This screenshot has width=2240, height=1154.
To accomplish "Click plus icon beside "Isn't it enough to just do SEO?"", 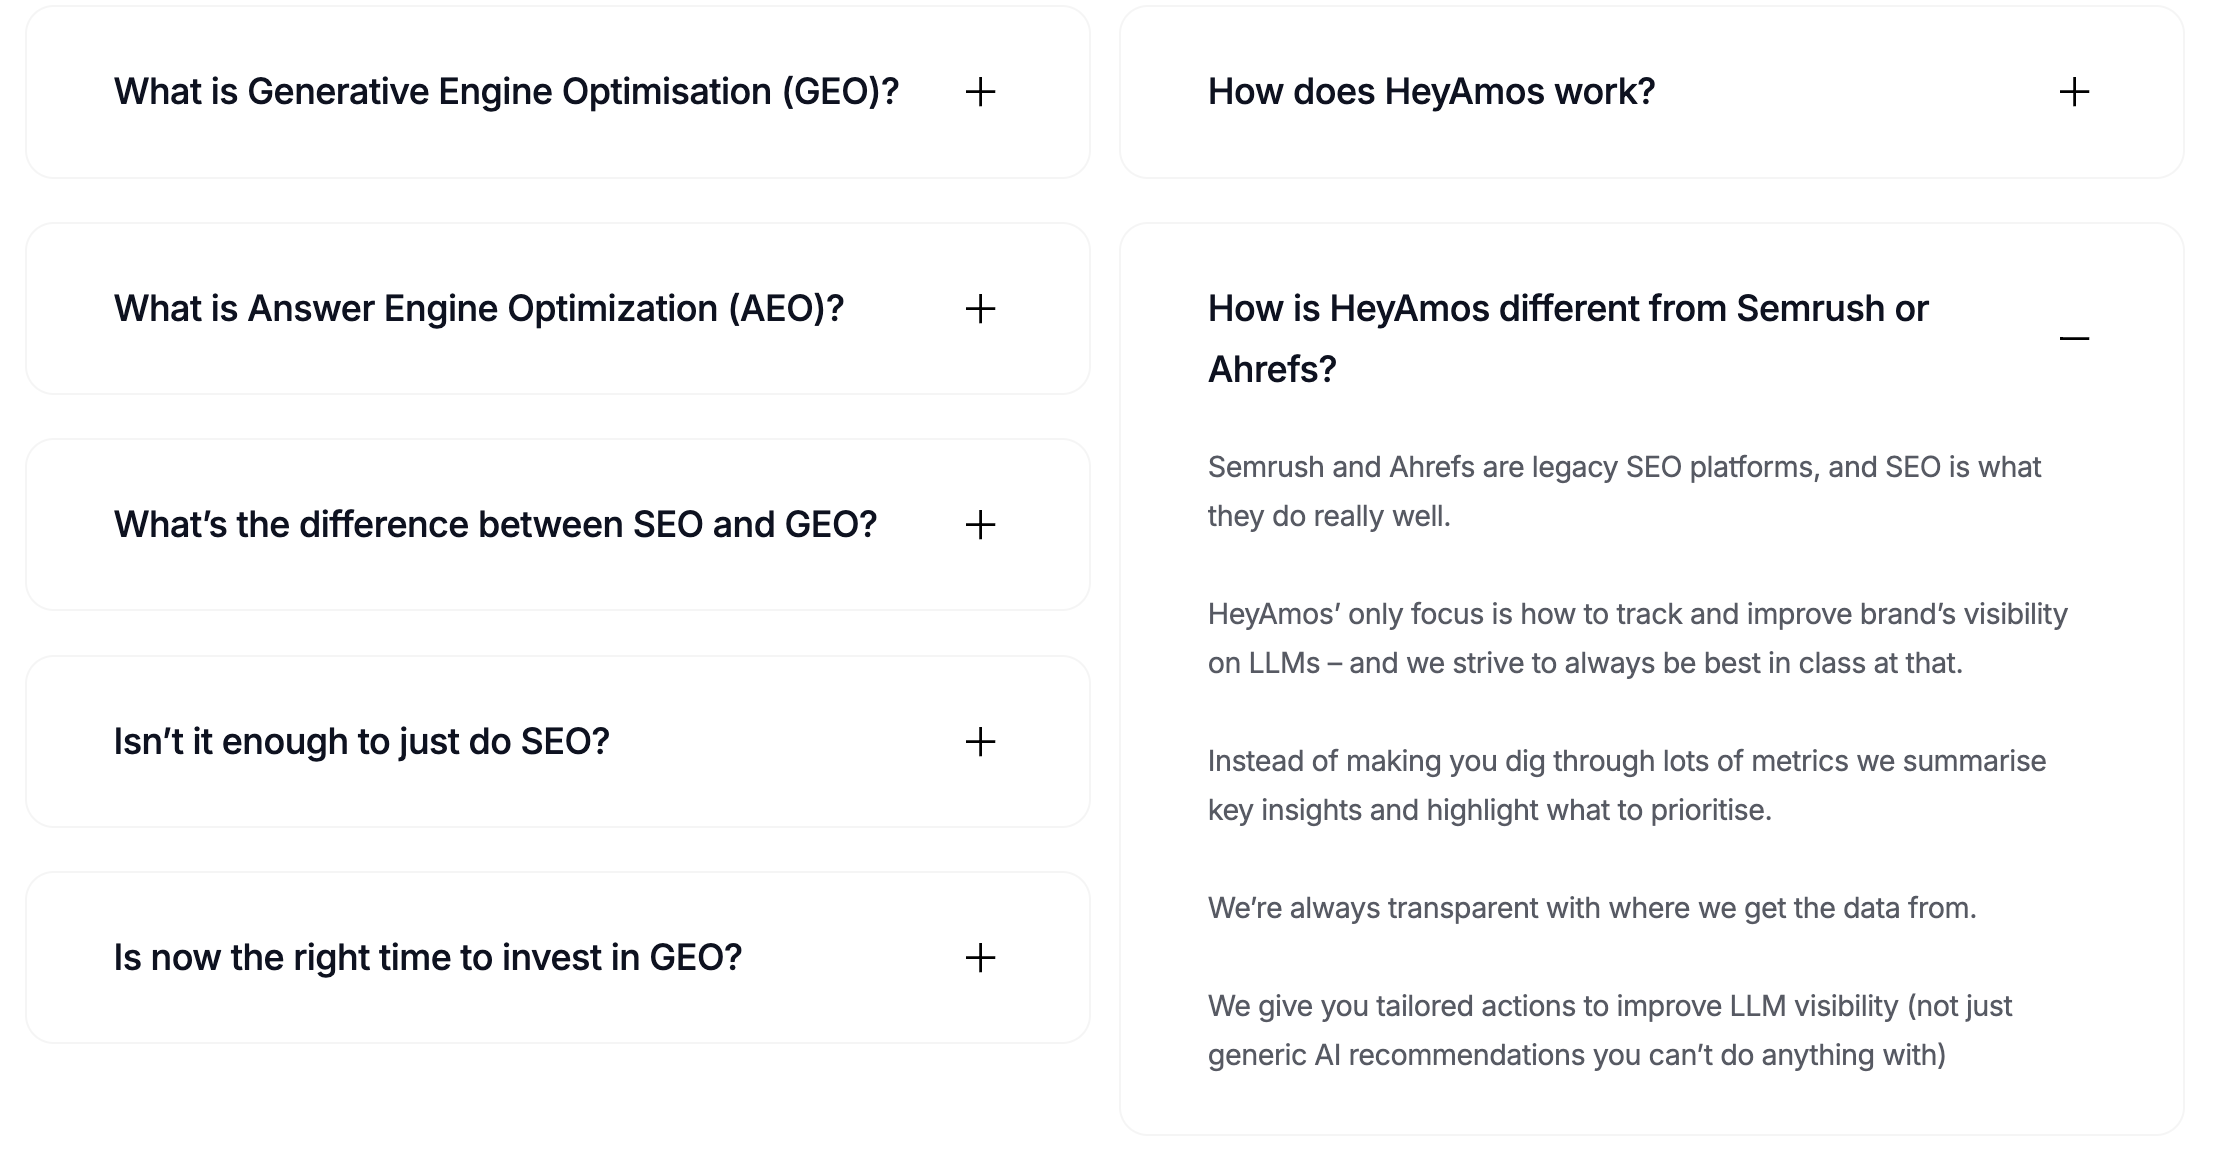I will (x=980, y=742).
